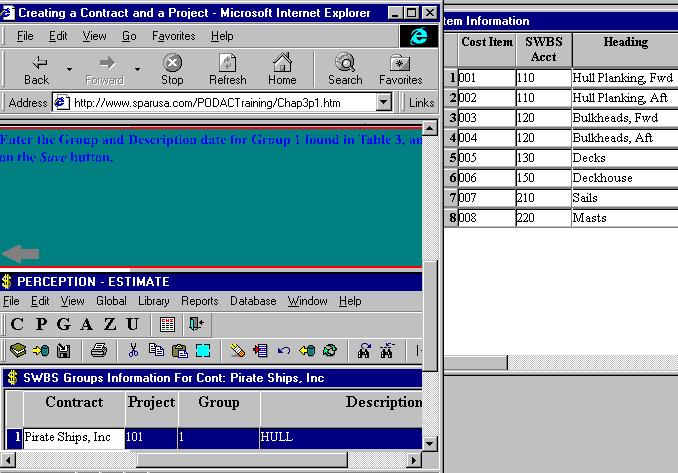Open the library book icon

[x=17, y=351]
